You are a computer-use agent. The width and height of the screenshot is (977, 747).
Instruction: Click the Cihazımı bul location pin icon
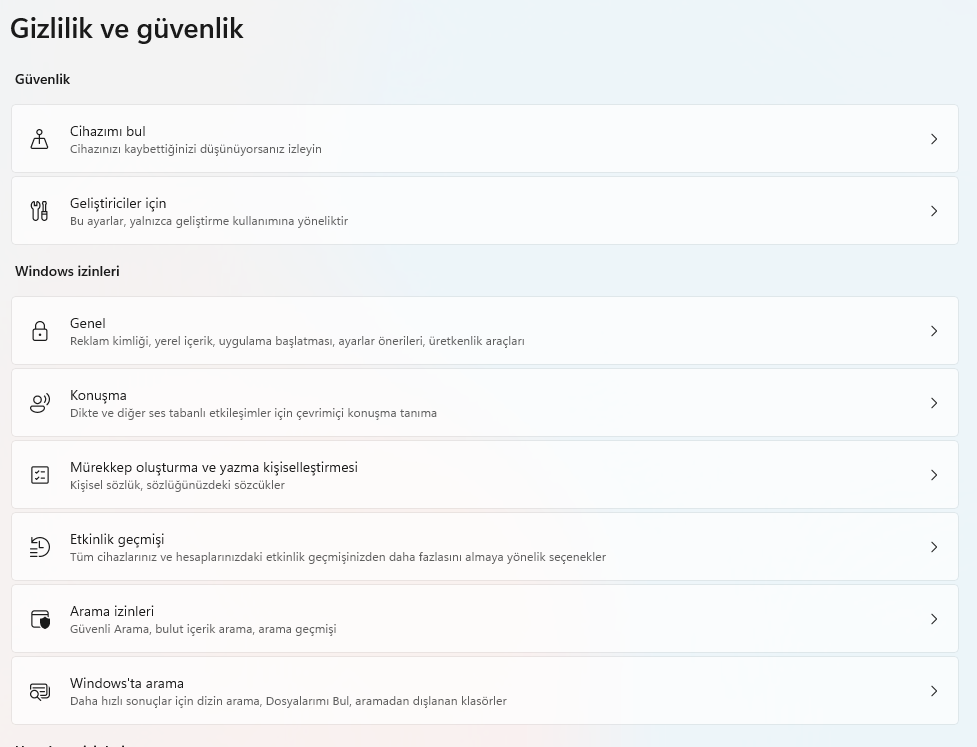(x=39, y=139)
